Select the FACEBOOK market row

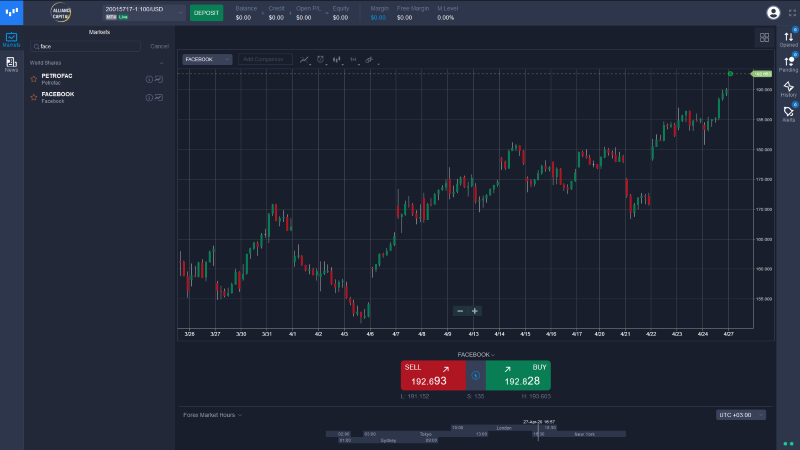(99, 97)
